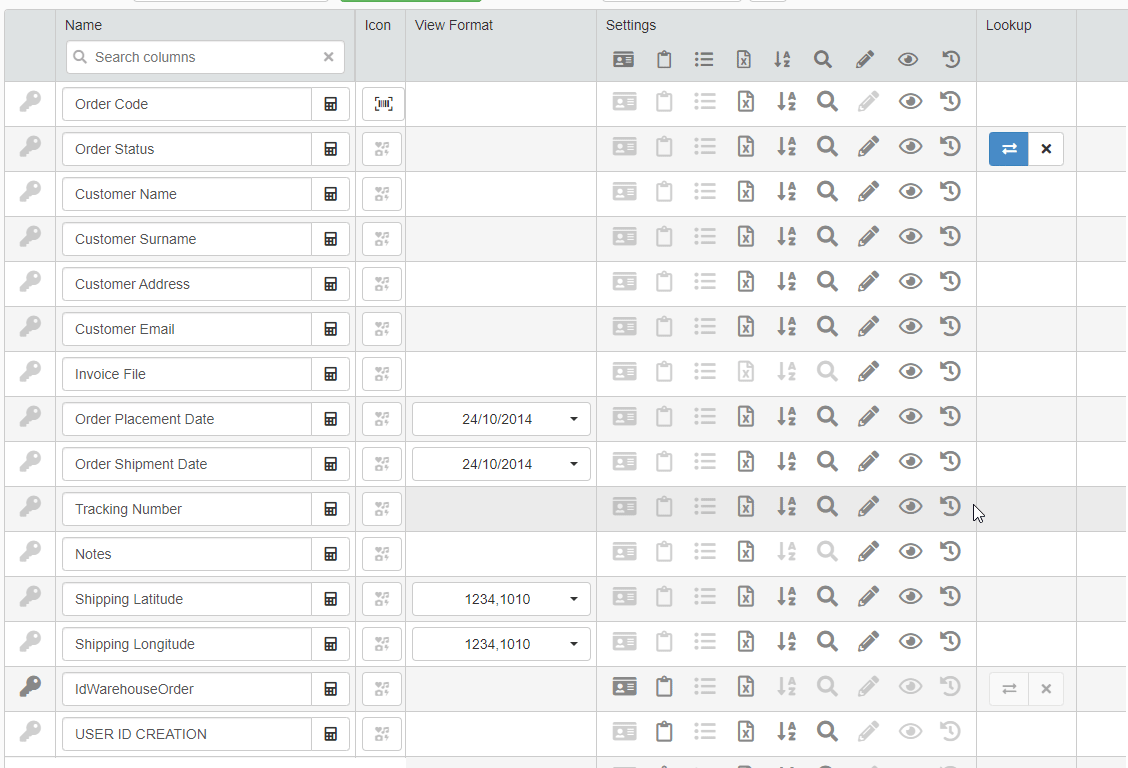Click the clipboard icon in the USER ID CREATION row
Image resolution: width=1128 pixels, height=768 pixels.
664,731
